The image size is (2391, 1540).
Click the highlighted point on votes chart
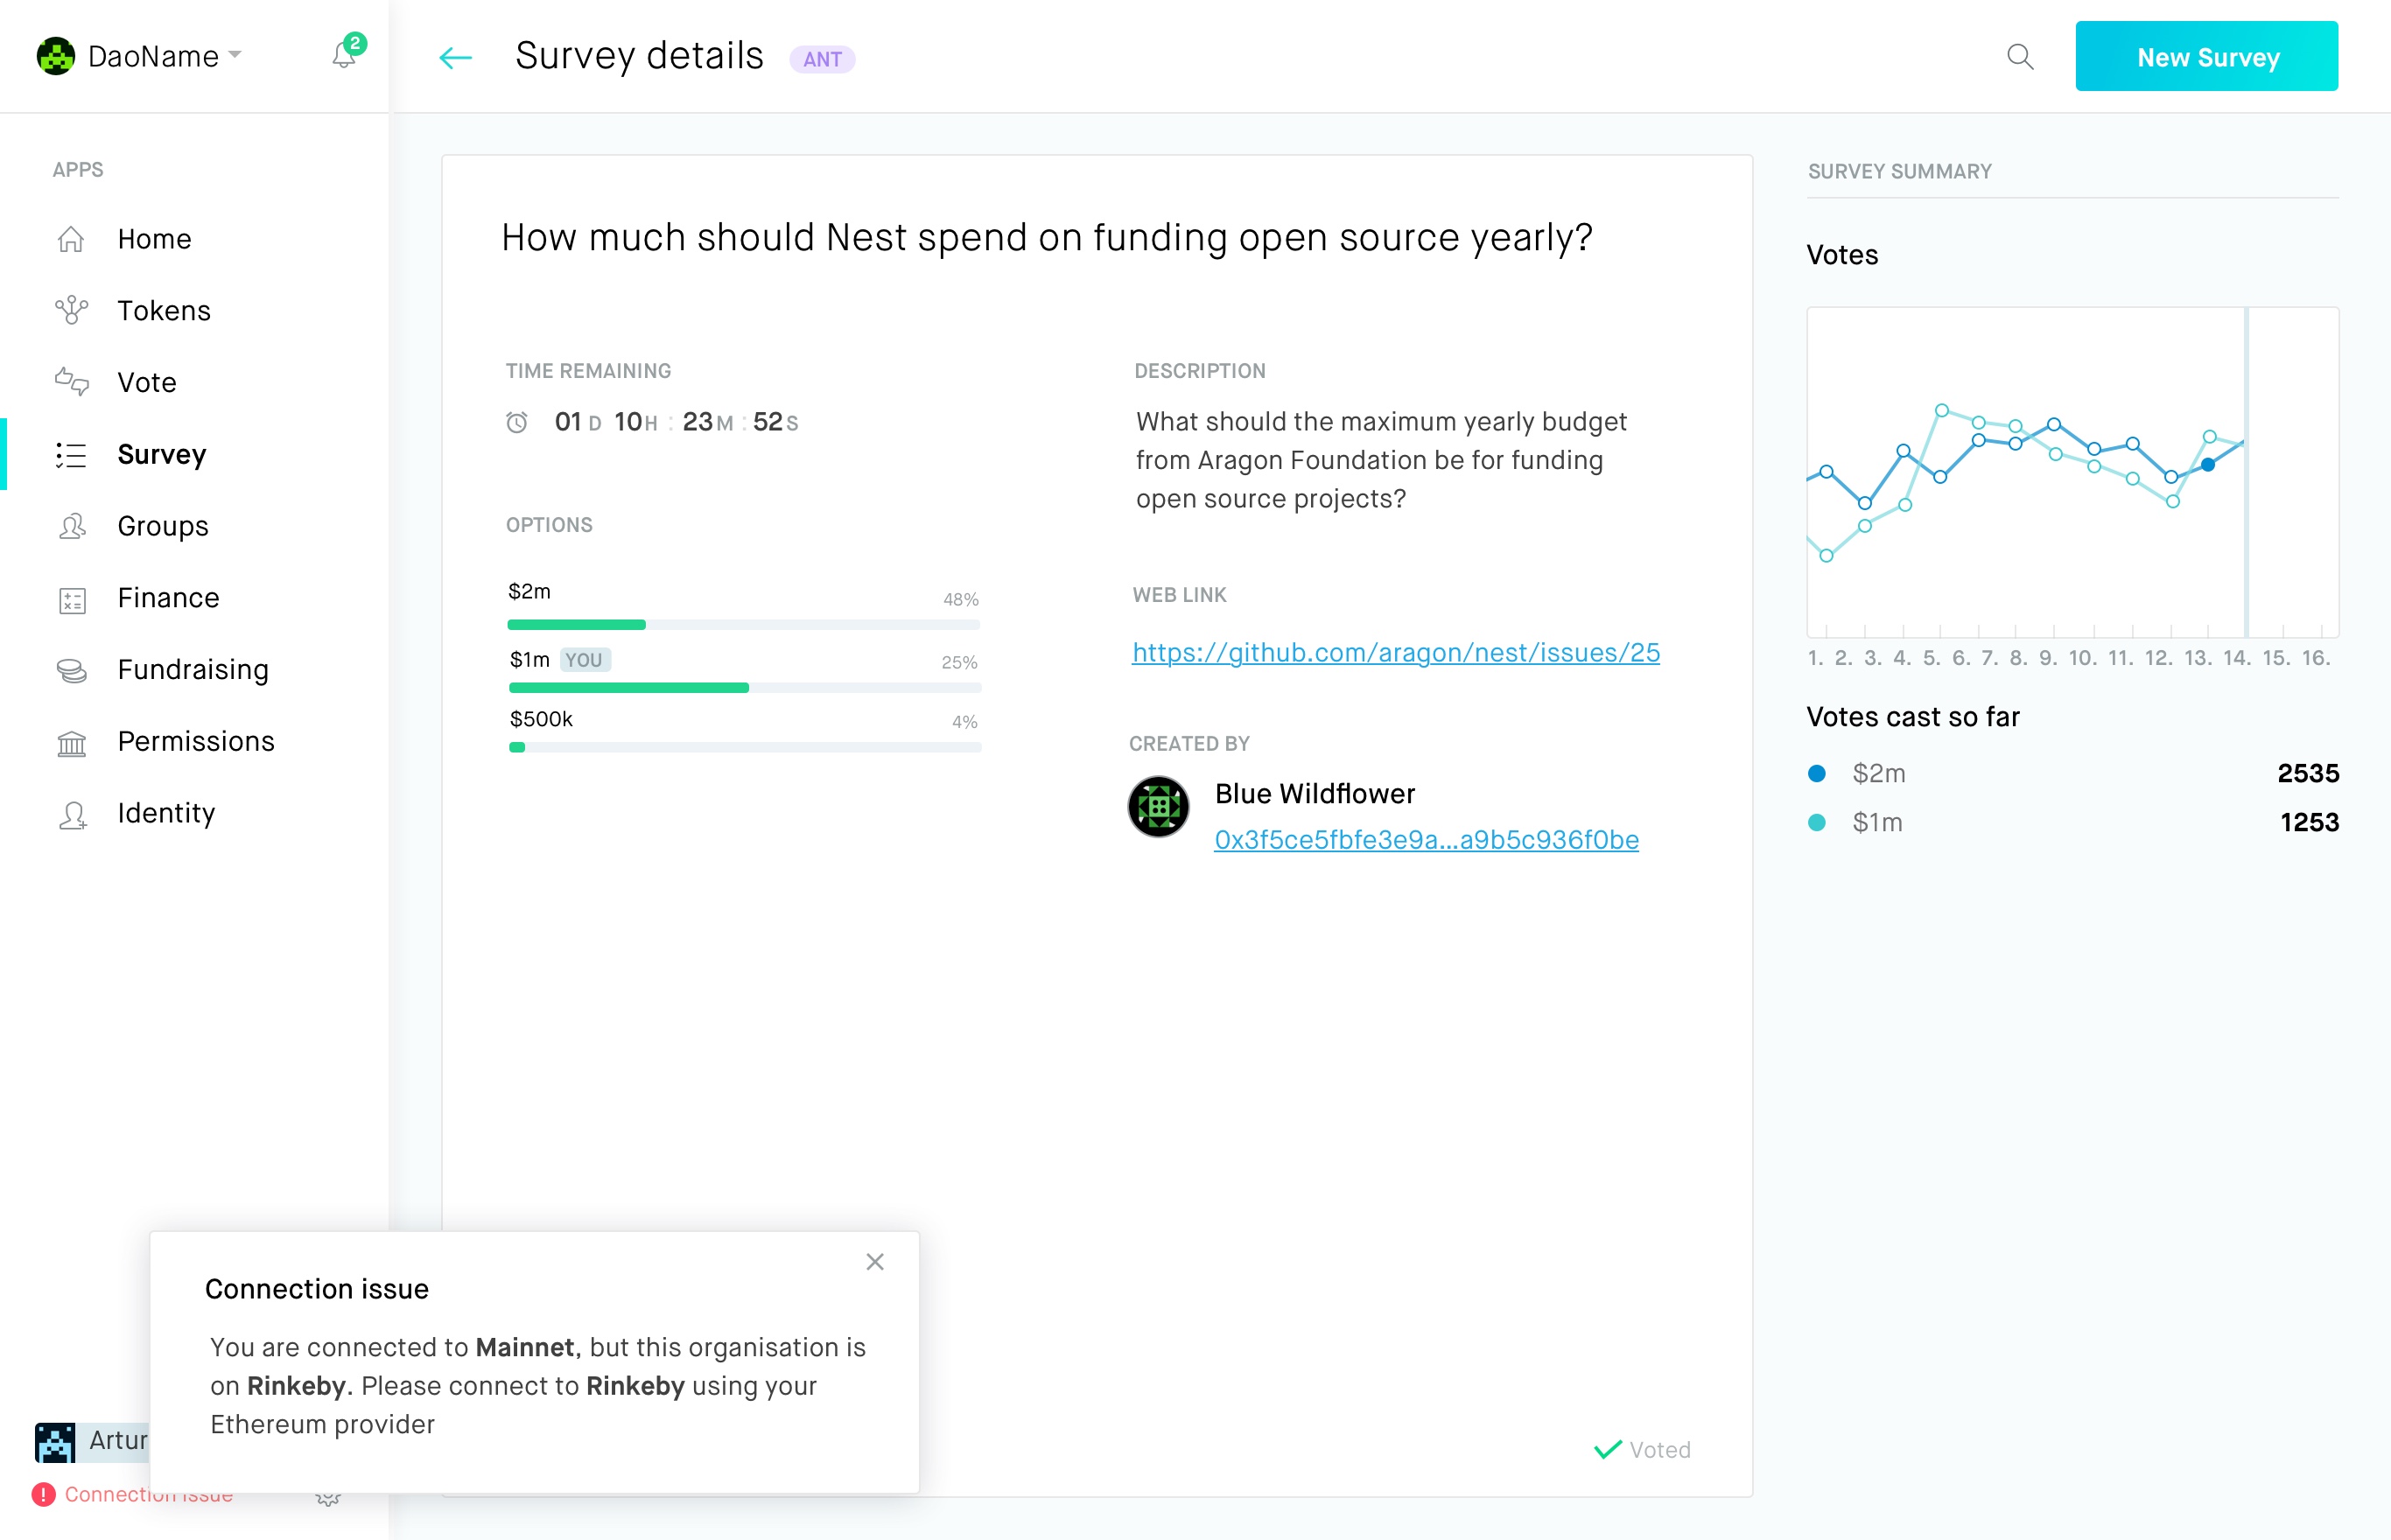coord(2208,464)
